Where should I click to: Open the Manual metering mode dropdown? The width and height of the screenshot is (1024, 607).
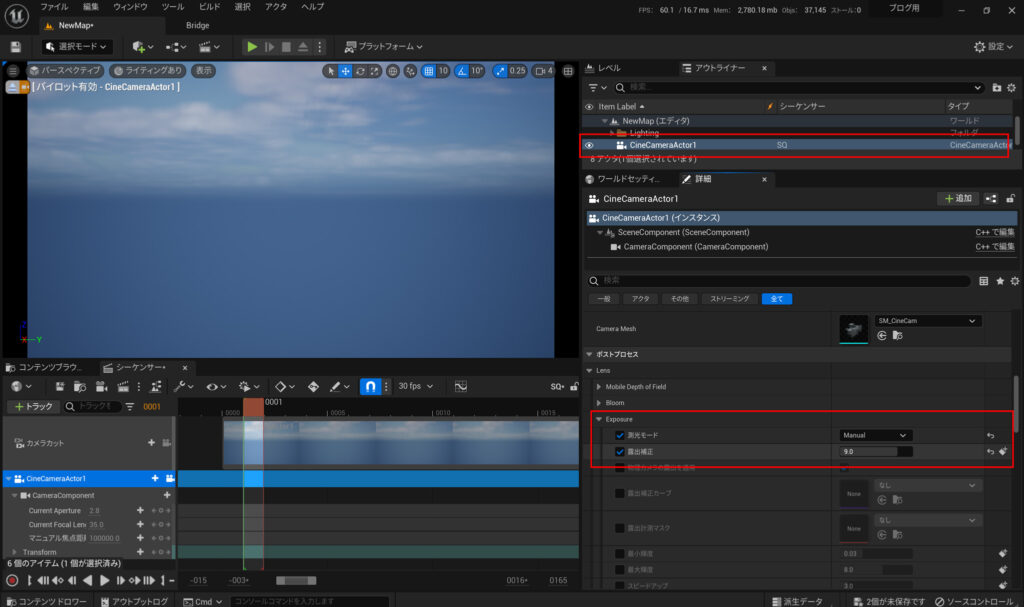(876, 436)
